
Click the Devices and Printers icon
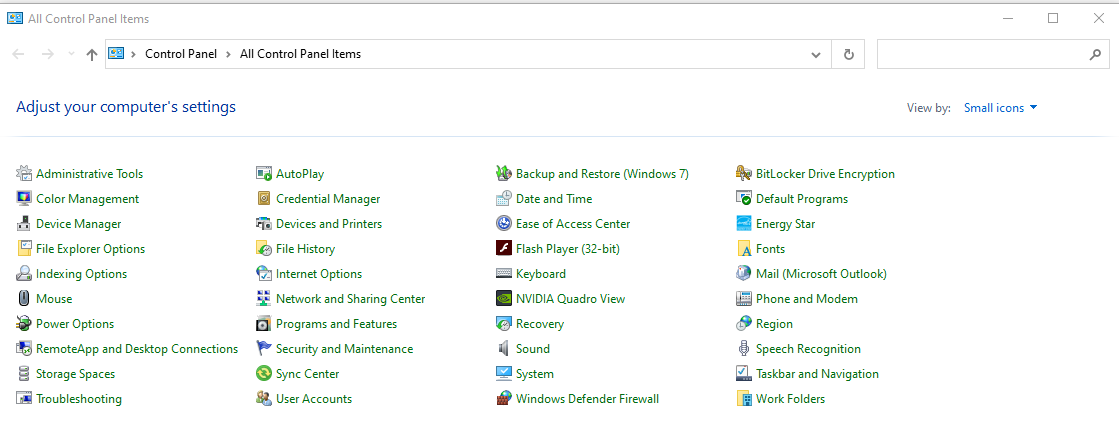click(x=264, y=223)
